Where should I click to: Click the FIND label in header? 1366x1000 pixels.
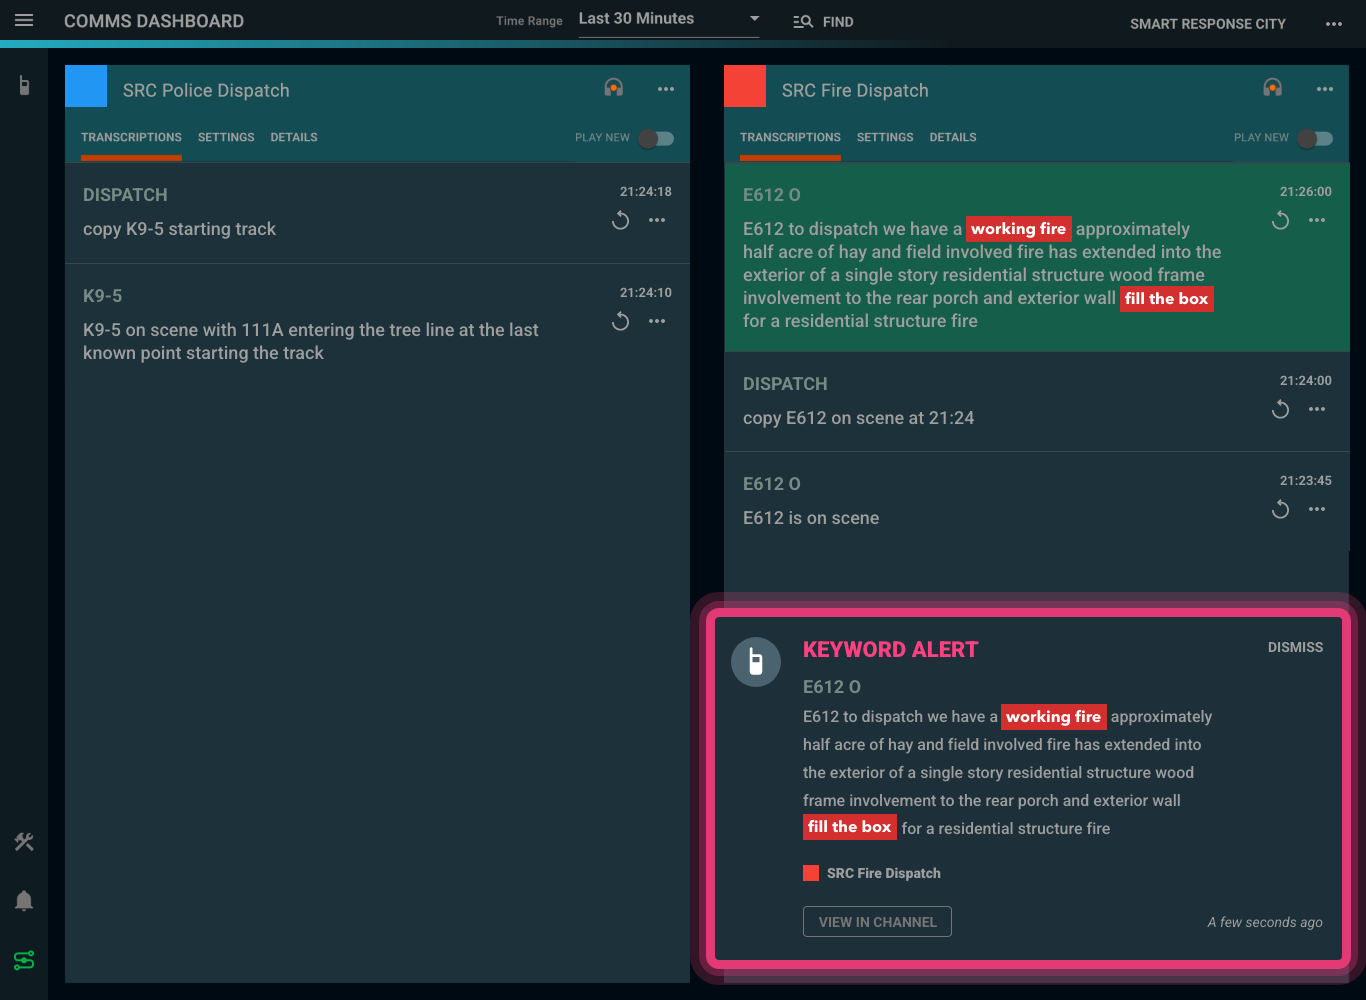click(x=838, y=22)
